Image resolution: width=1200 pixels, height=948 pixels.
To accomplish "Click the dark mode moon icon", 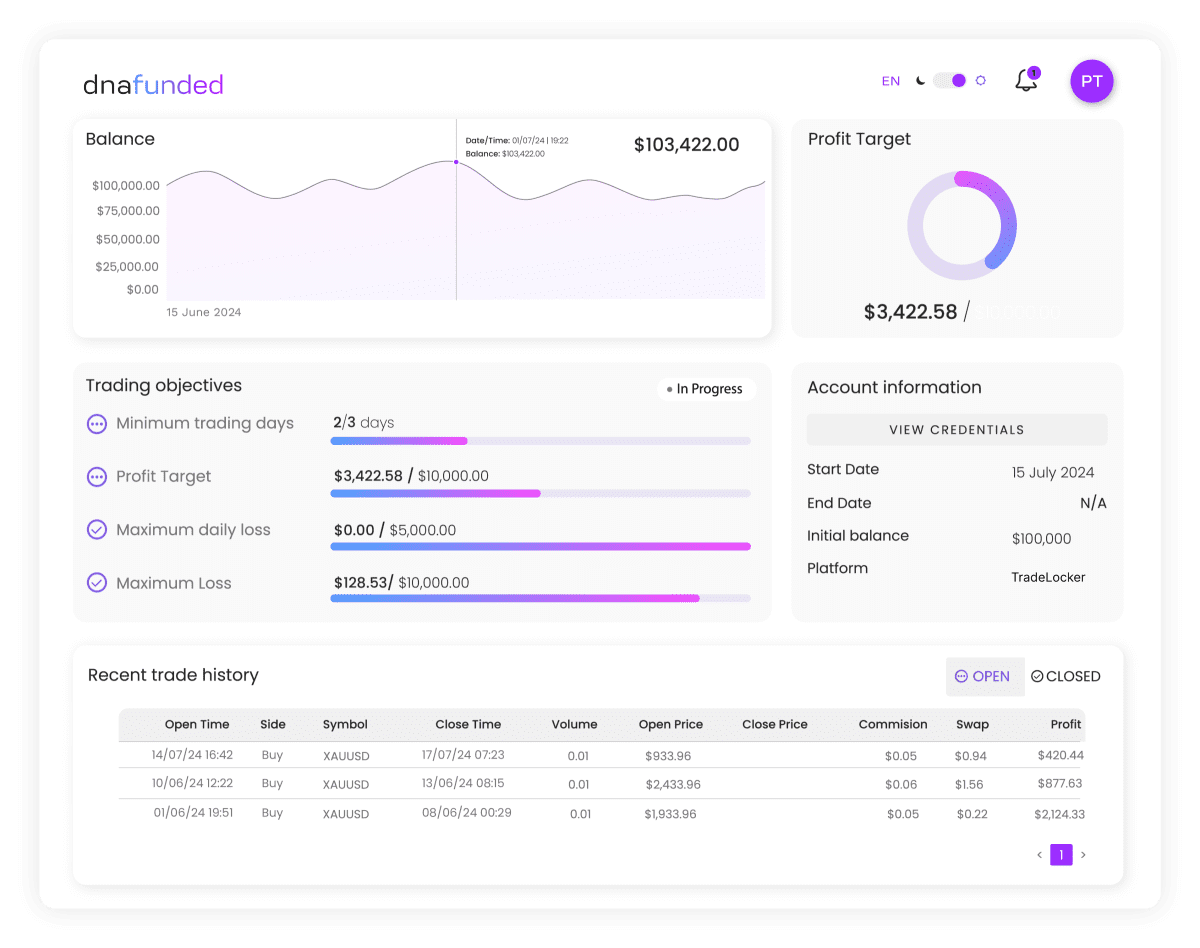I will pos(919,80).
